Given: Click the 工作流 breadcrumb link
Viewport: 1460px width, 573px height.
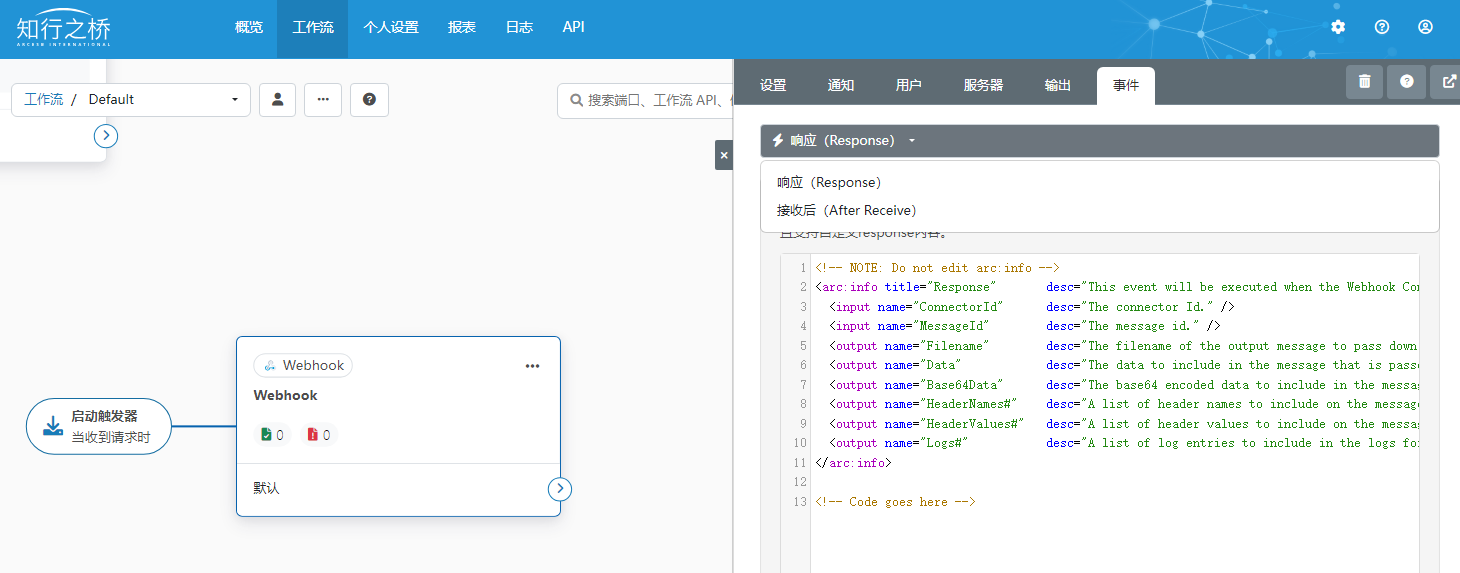Looking at the screenshot, I should 43,100.
